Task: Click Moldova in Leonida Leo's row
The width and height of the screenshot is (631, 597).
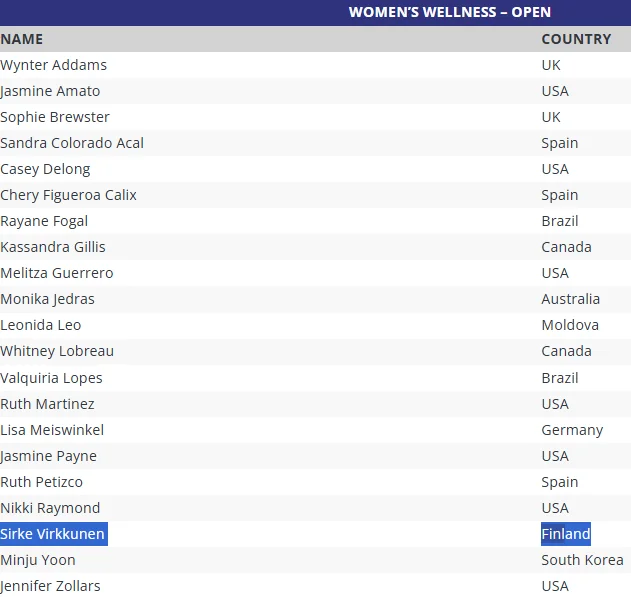Action: (x=570, y=325)
